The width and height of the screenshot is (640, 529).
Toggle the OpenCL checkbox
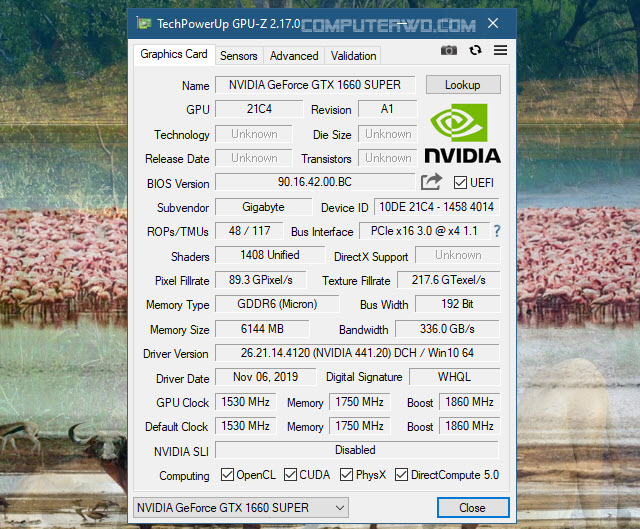pyautogui.click(x=227, y=474)
